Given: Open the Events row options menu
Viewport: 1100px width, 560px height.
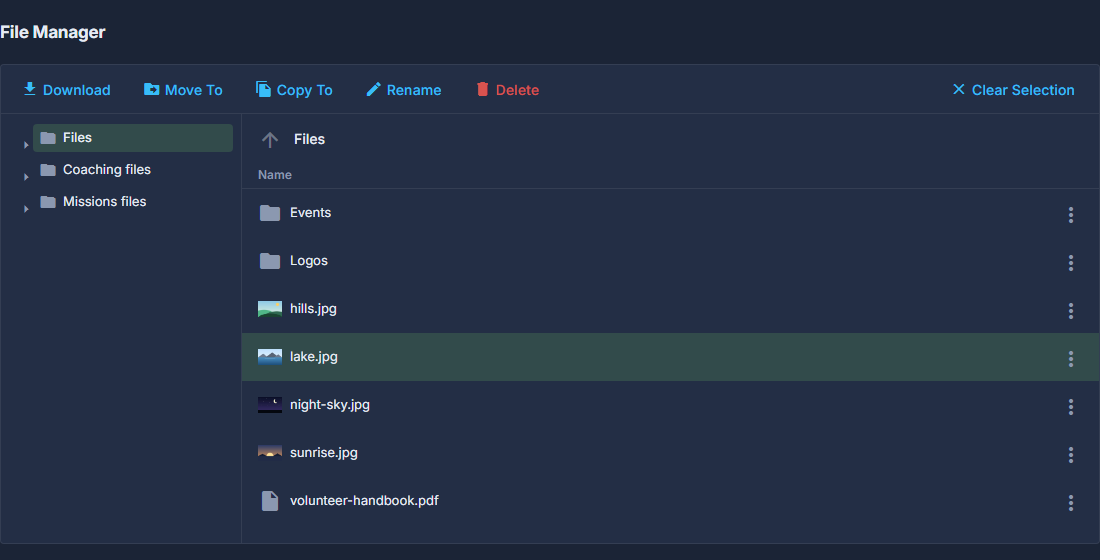Looking at the screenshot, I should coord(1071,215).
